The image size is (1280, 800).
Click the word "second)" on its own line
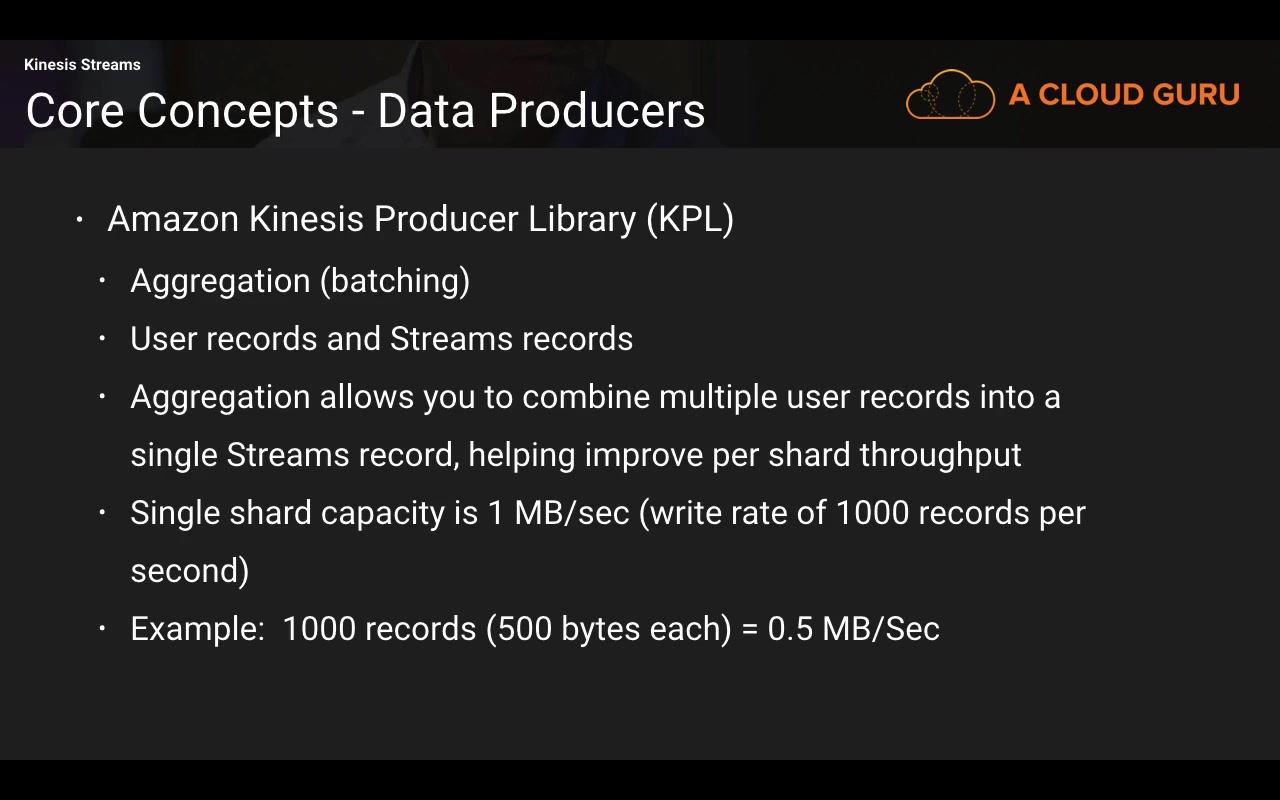point(189,571)
